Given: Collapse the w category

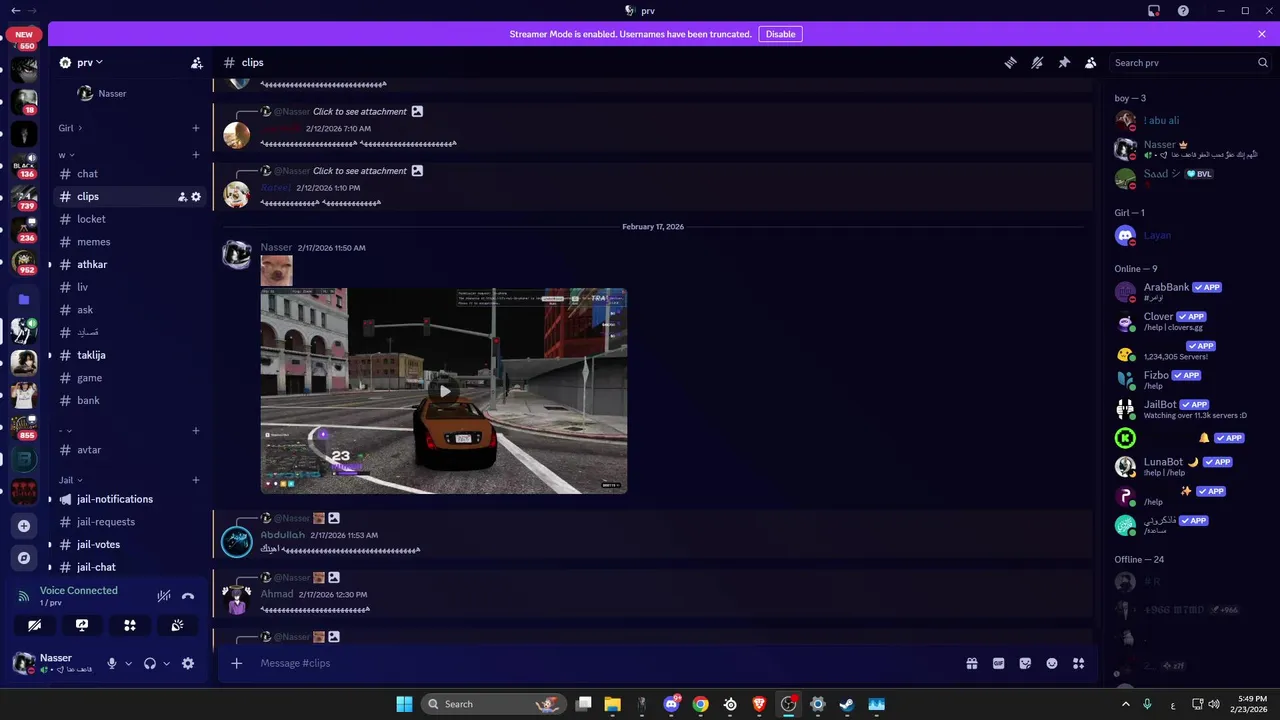Looking at the screenshot, I should 65,155.
